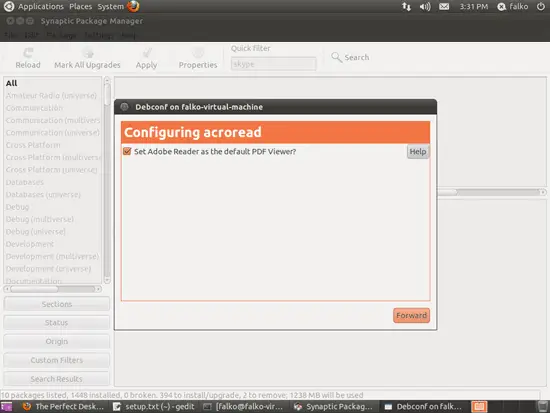
Task: Click sections list horizontal scrollbar
Action: coord(53,289)
